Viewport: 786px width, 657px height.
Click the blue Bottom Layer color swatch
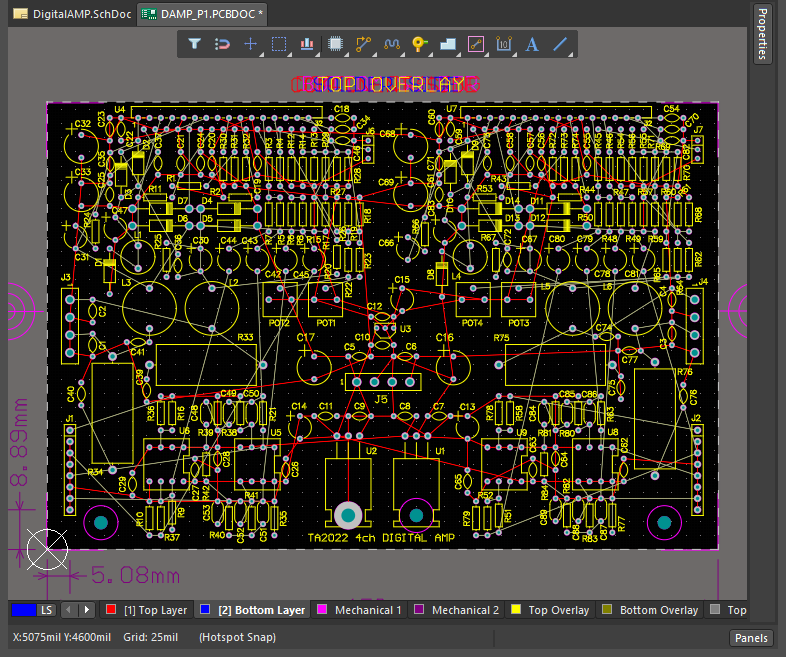[205, 609]
